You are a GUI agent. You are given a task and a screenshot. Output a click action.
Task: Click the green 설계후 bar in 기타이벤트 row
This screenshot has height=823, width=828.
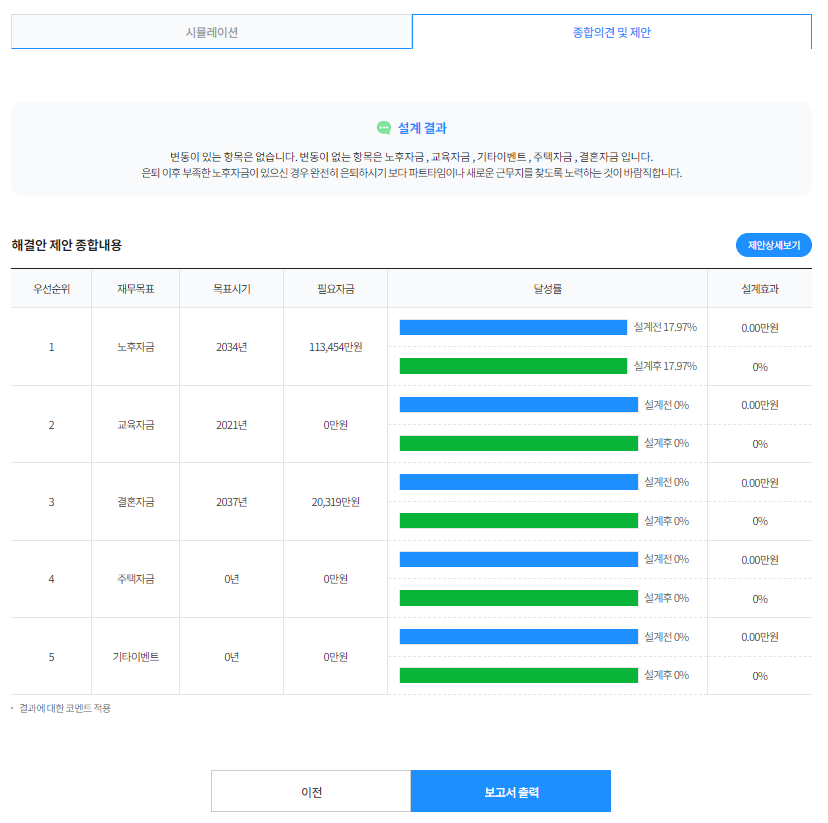519,675
